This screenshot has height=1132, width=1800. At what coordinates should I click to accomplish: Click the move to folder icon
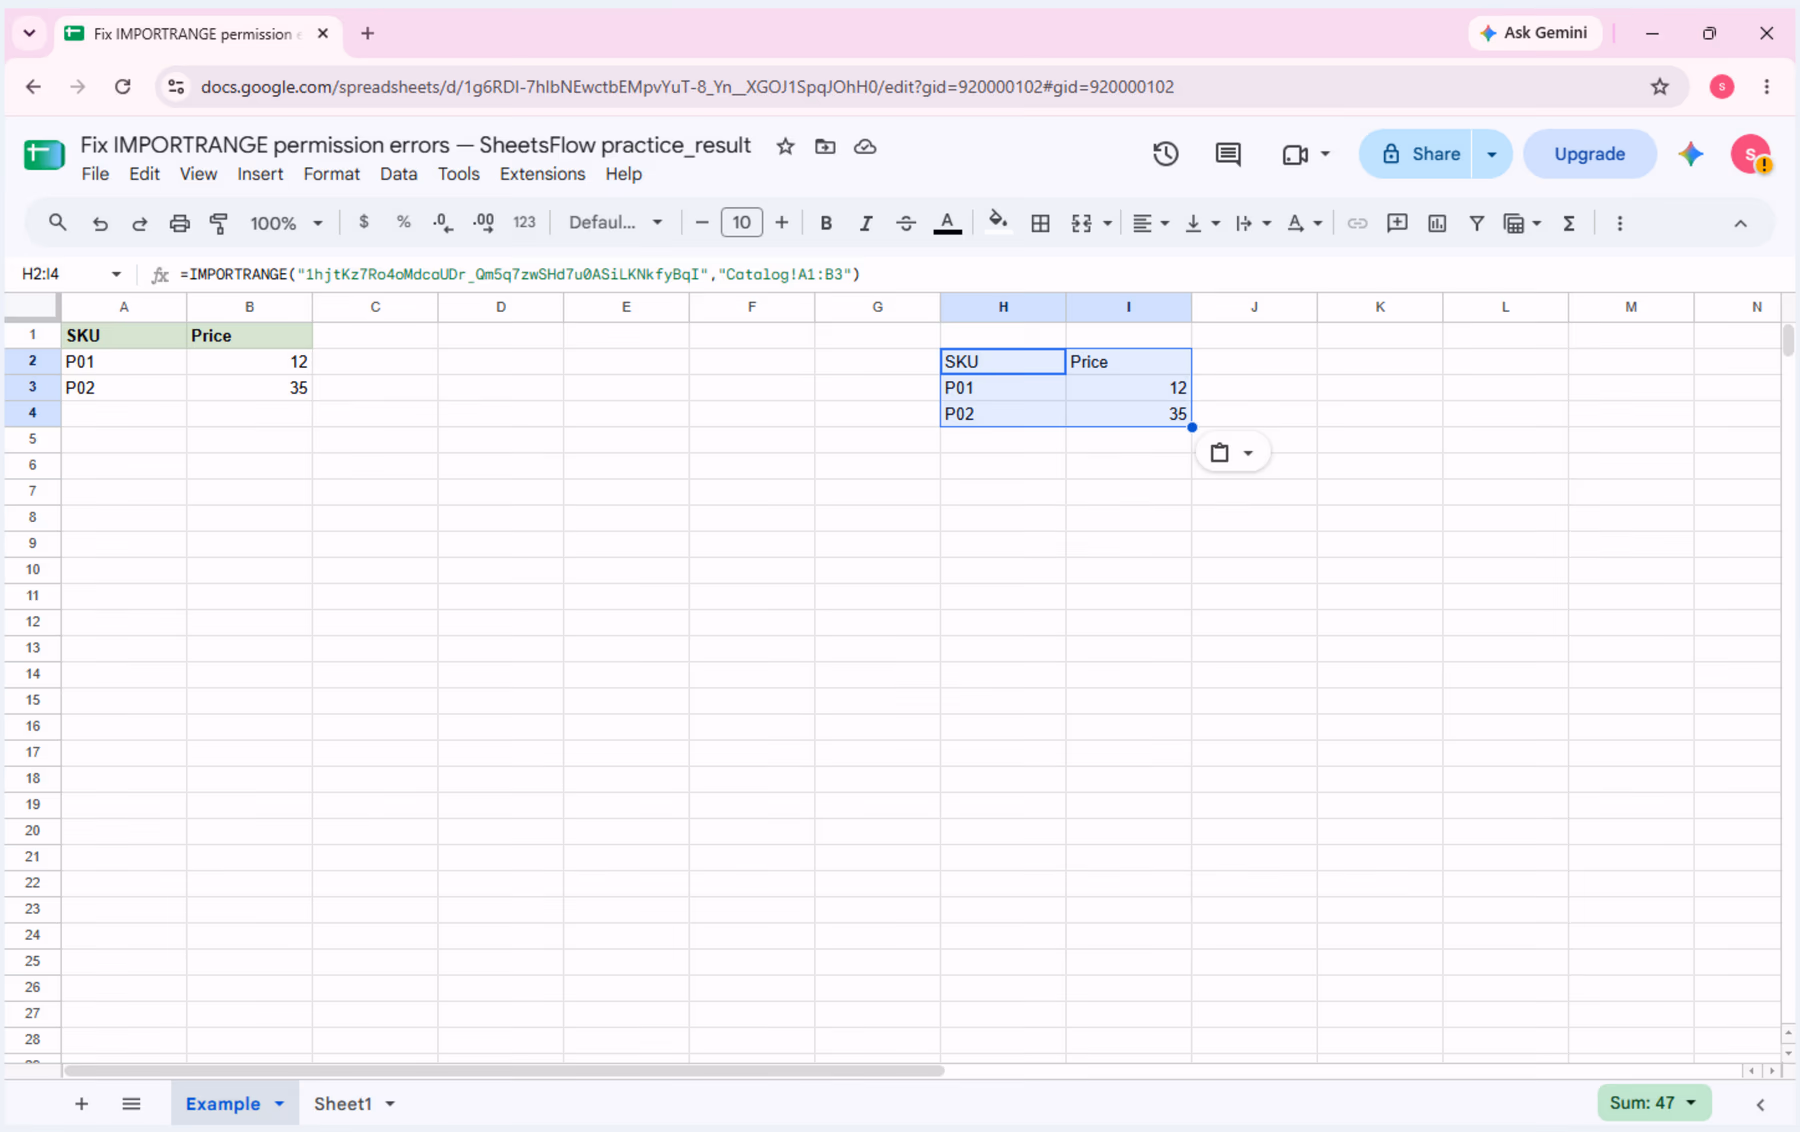(825, 146)
